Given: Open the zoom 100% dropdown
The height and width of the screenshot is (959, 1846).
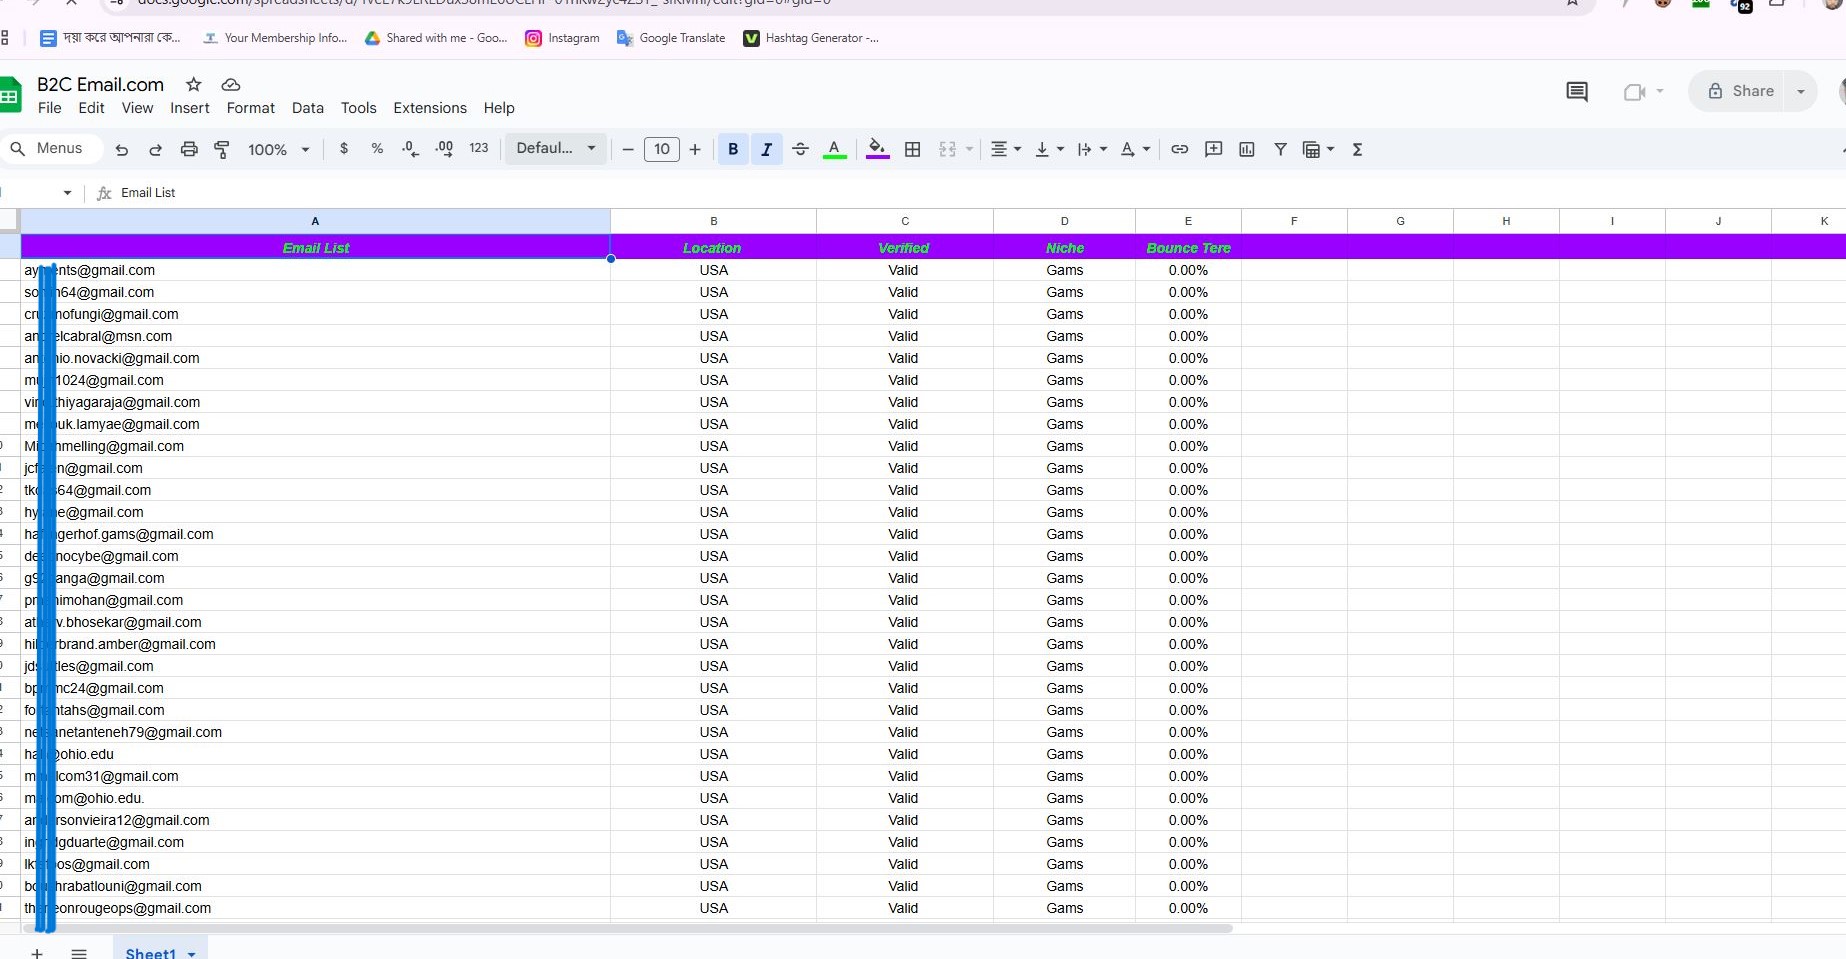Looking at the screenshot, I should point(278,149).
